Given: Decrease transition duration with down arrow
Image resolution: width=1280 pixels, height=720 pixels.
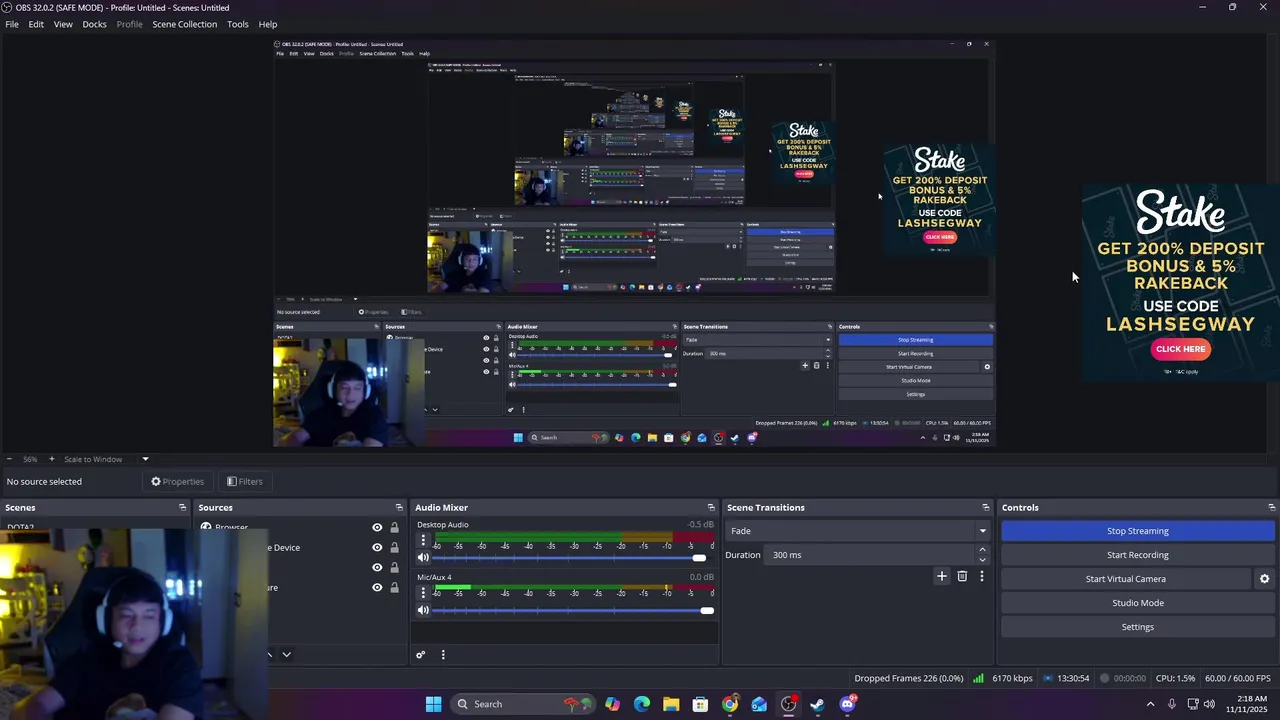Looking at the screenshot, I should [x=982, y=560].
